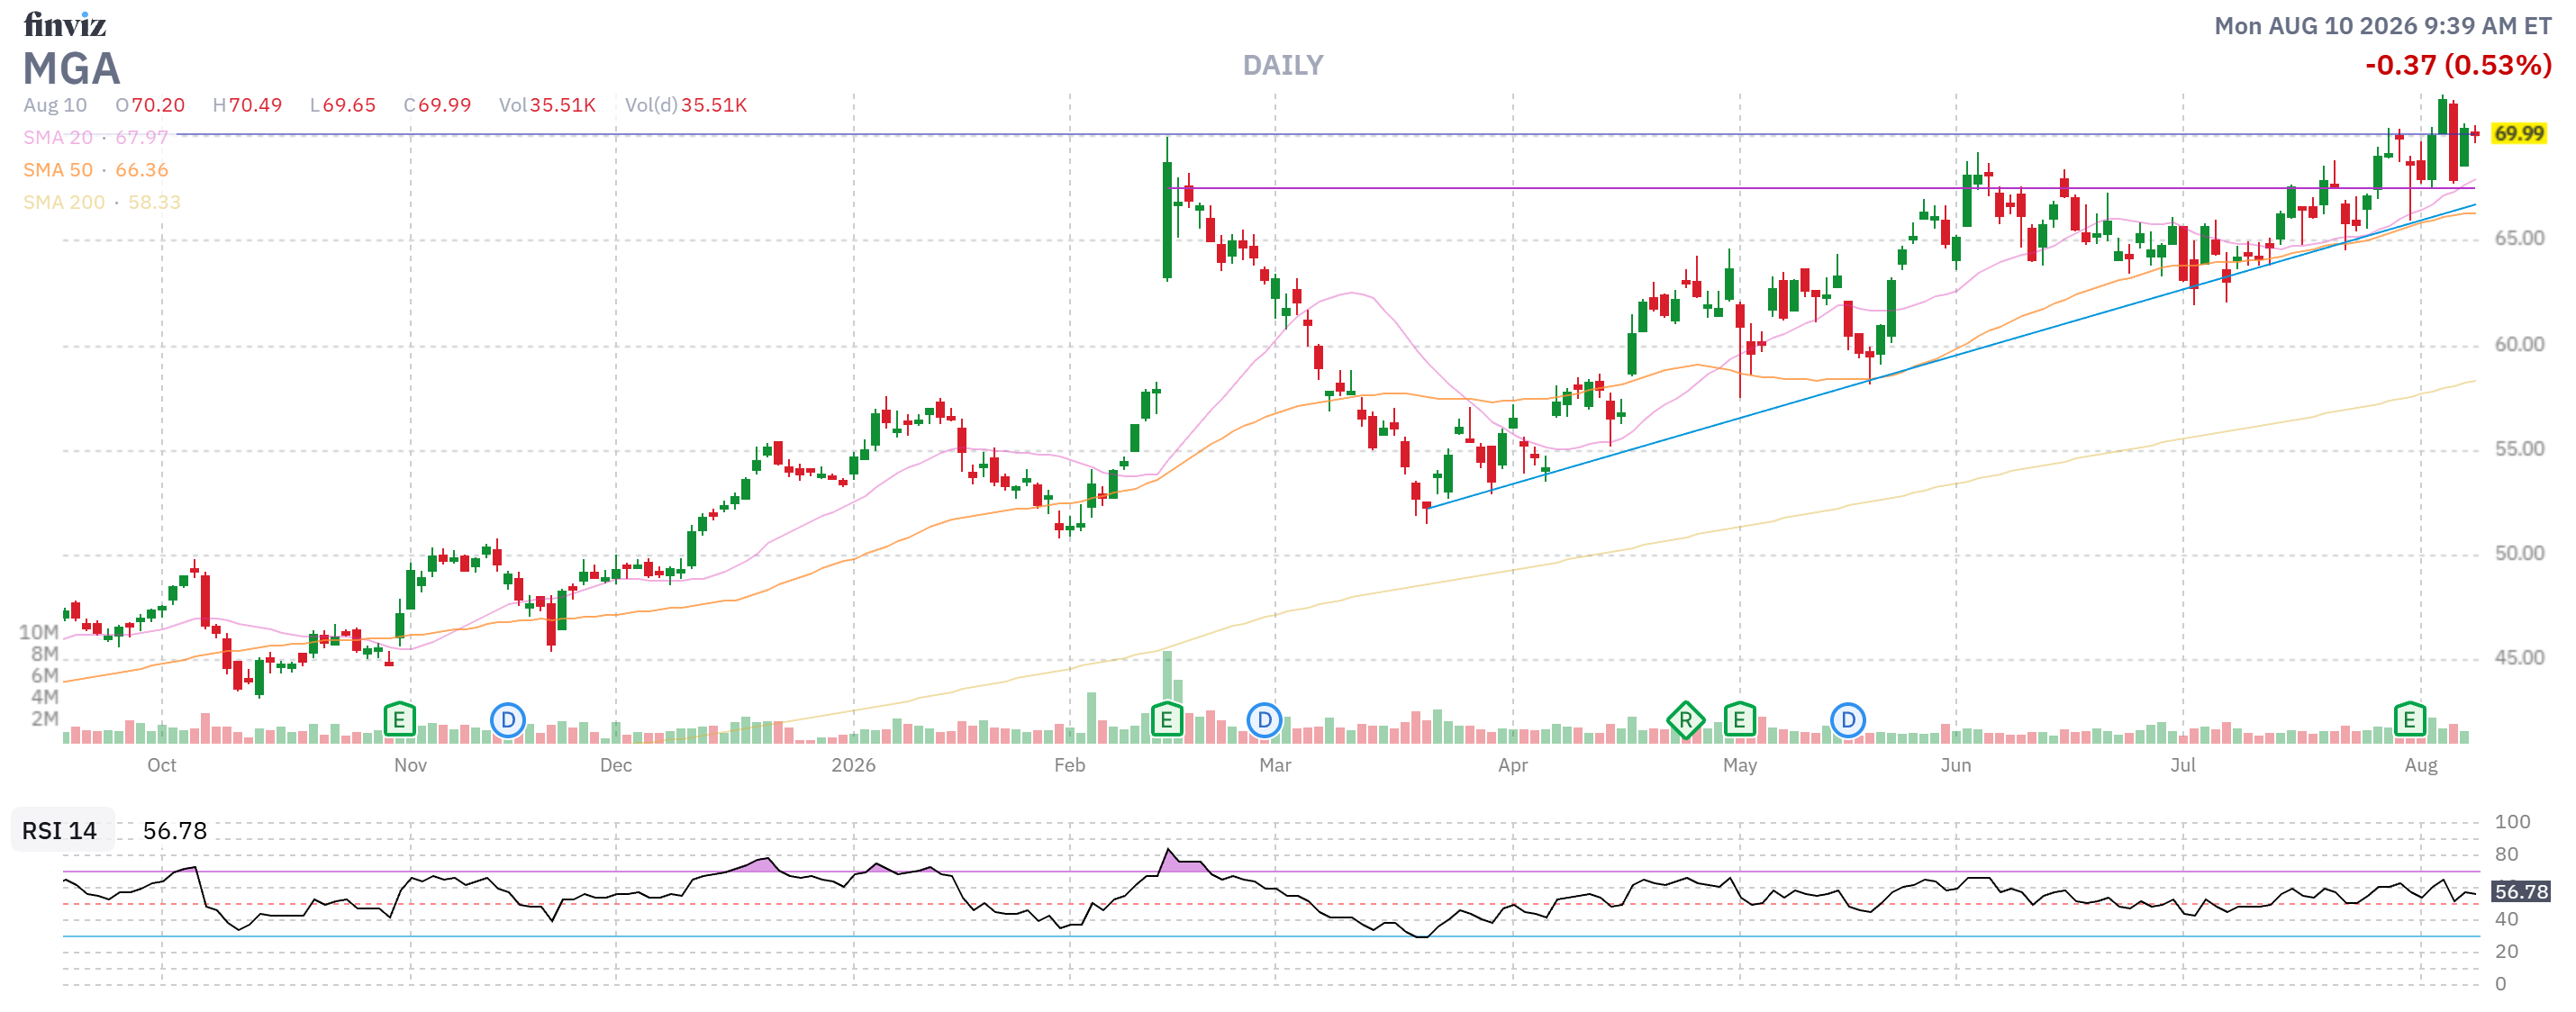Click the Nov label on the time axis
Screen dimensions: 2576x1012
pos(410,765)
